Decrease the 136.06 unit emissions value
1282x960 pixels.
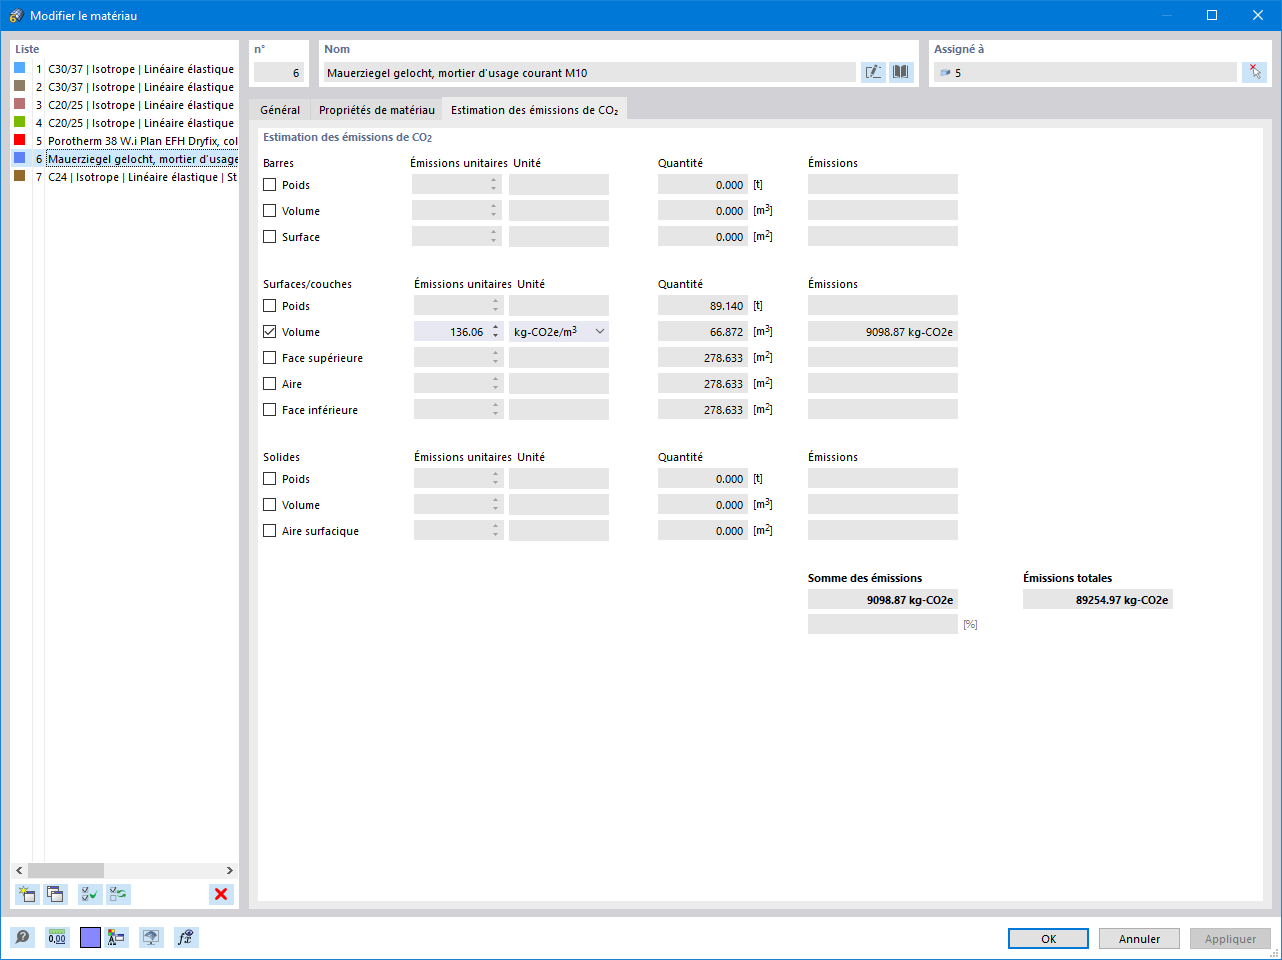coord(496,336)
